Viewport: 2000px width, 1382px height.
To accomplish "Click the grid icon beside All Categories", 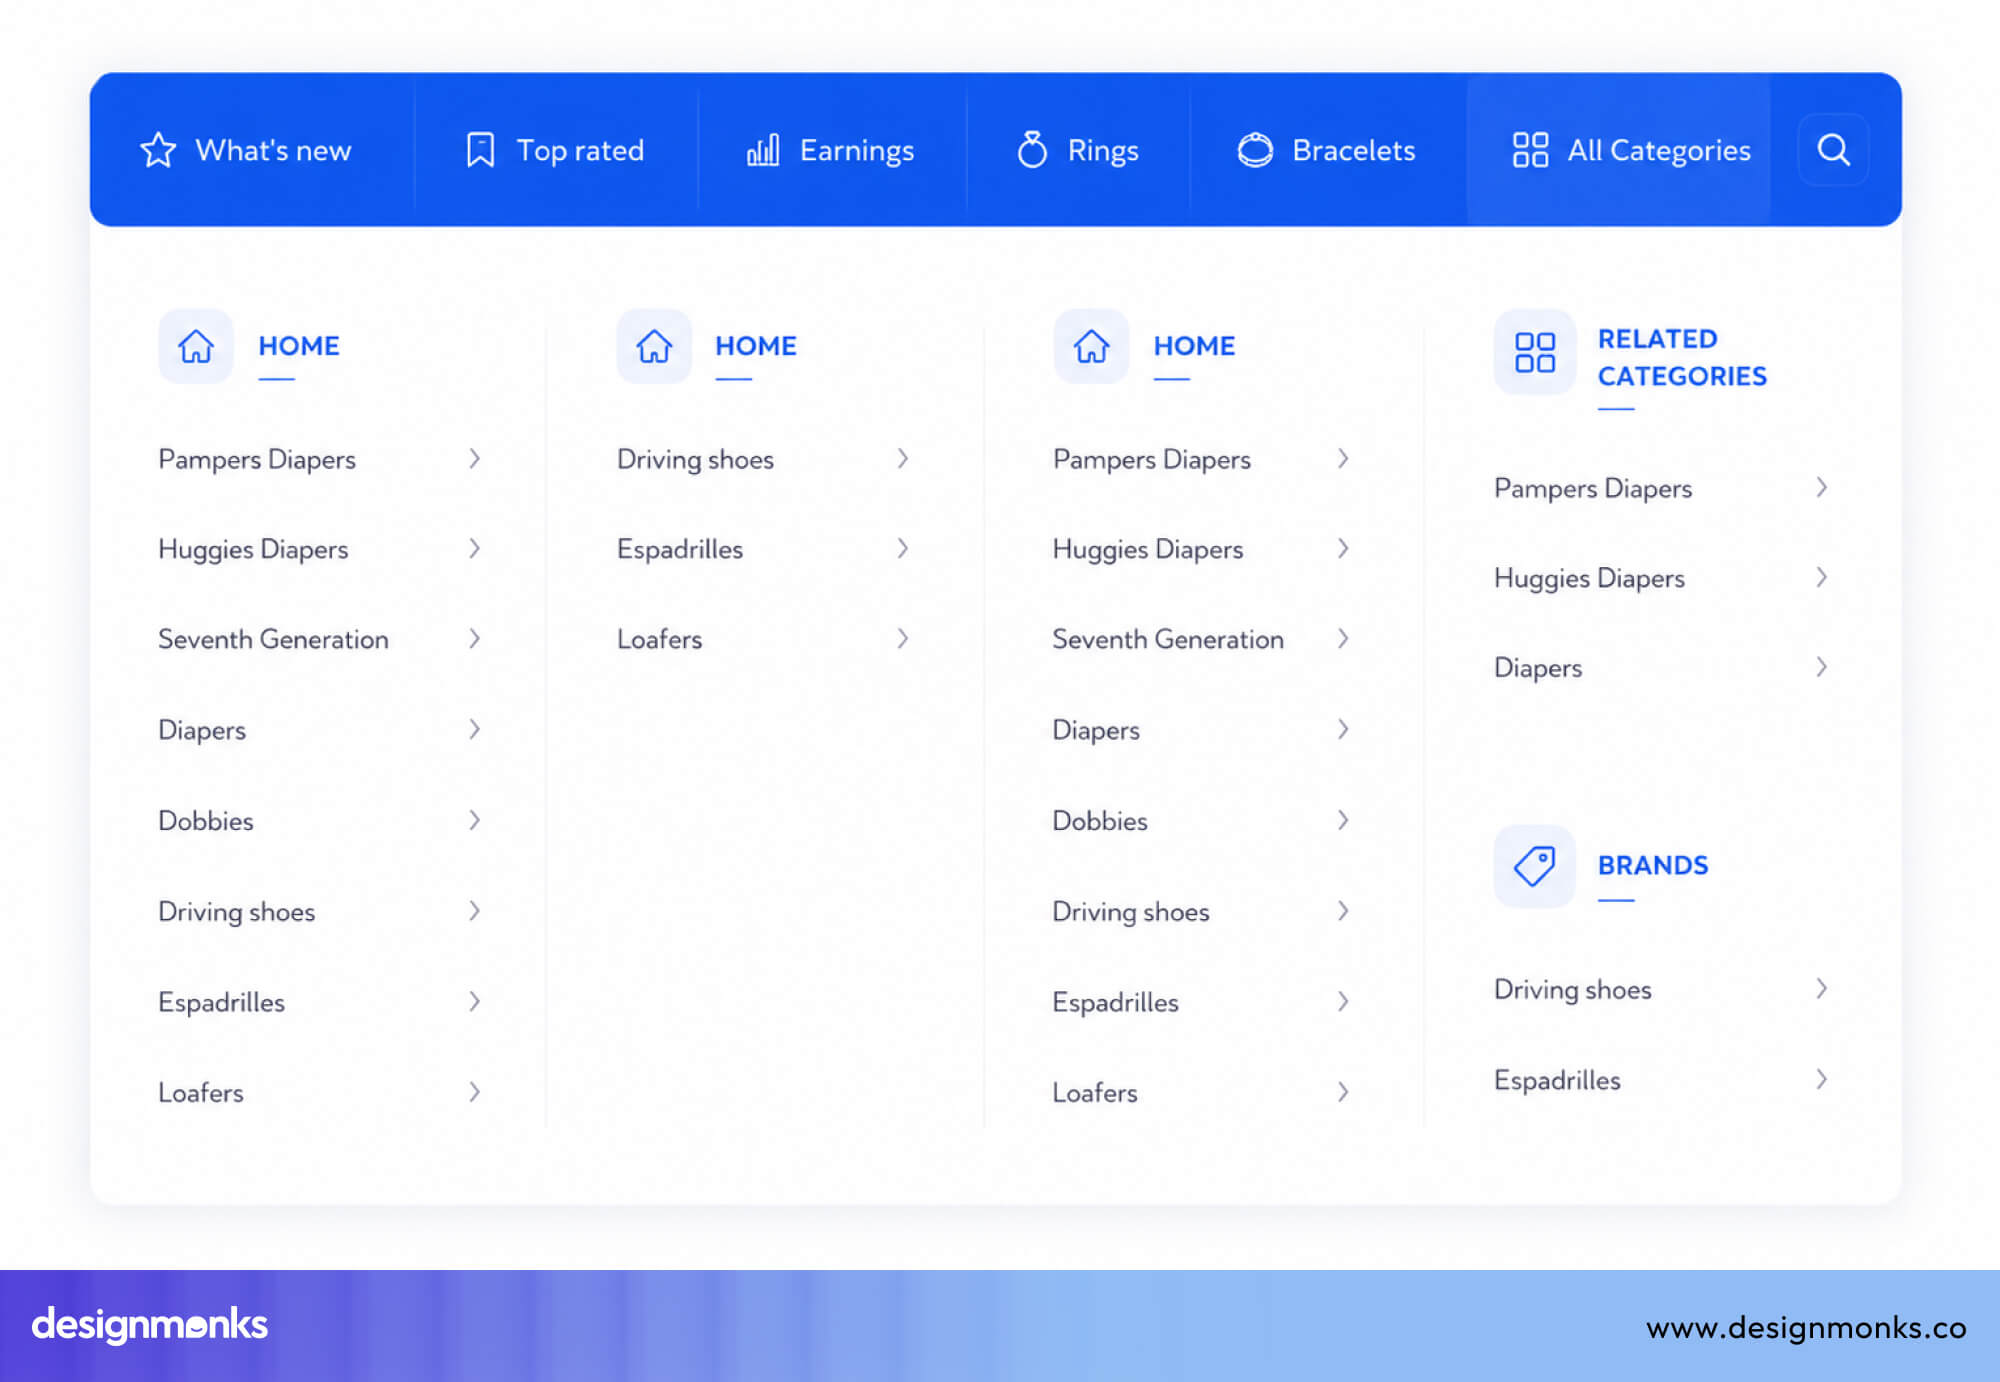I will point(1530,150).
